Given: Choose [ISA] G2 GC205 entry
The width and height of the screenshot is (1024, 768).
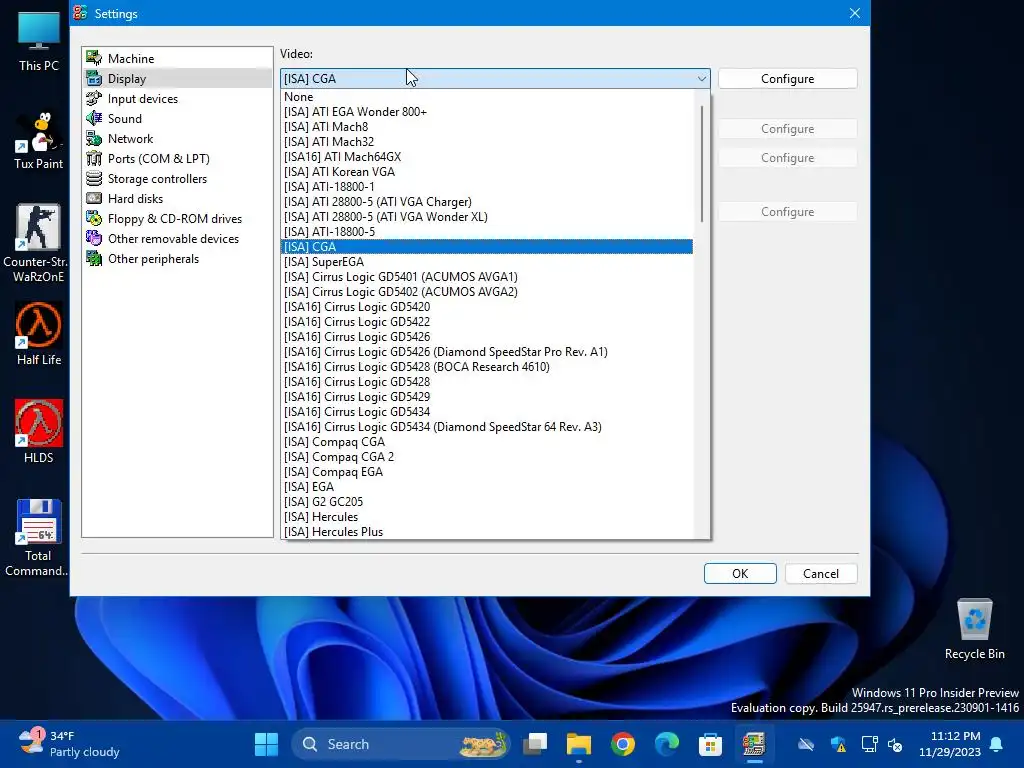Looking at the screenshot, I should pos(487,502).
